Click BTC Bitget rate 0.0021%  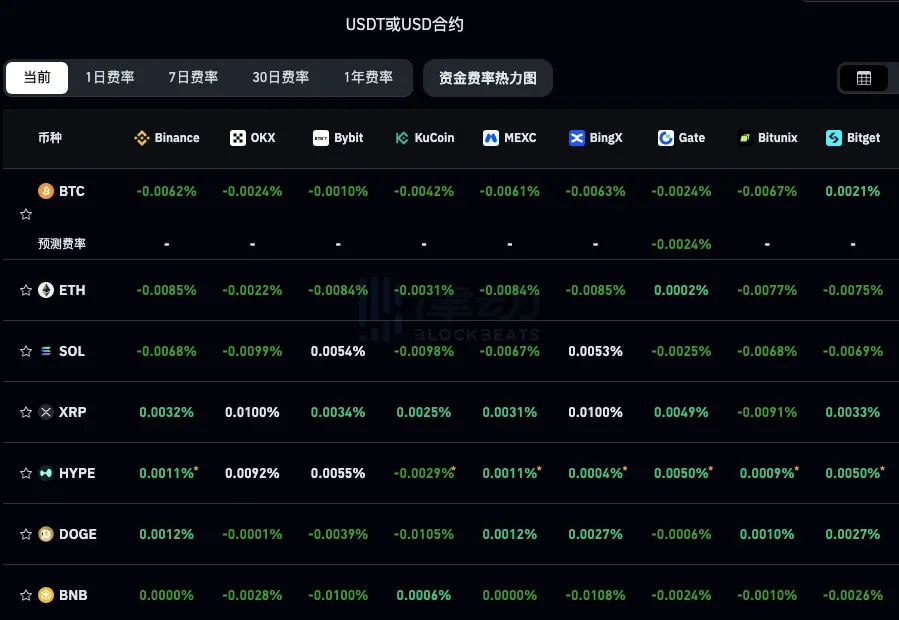click(x=853, y=191)
